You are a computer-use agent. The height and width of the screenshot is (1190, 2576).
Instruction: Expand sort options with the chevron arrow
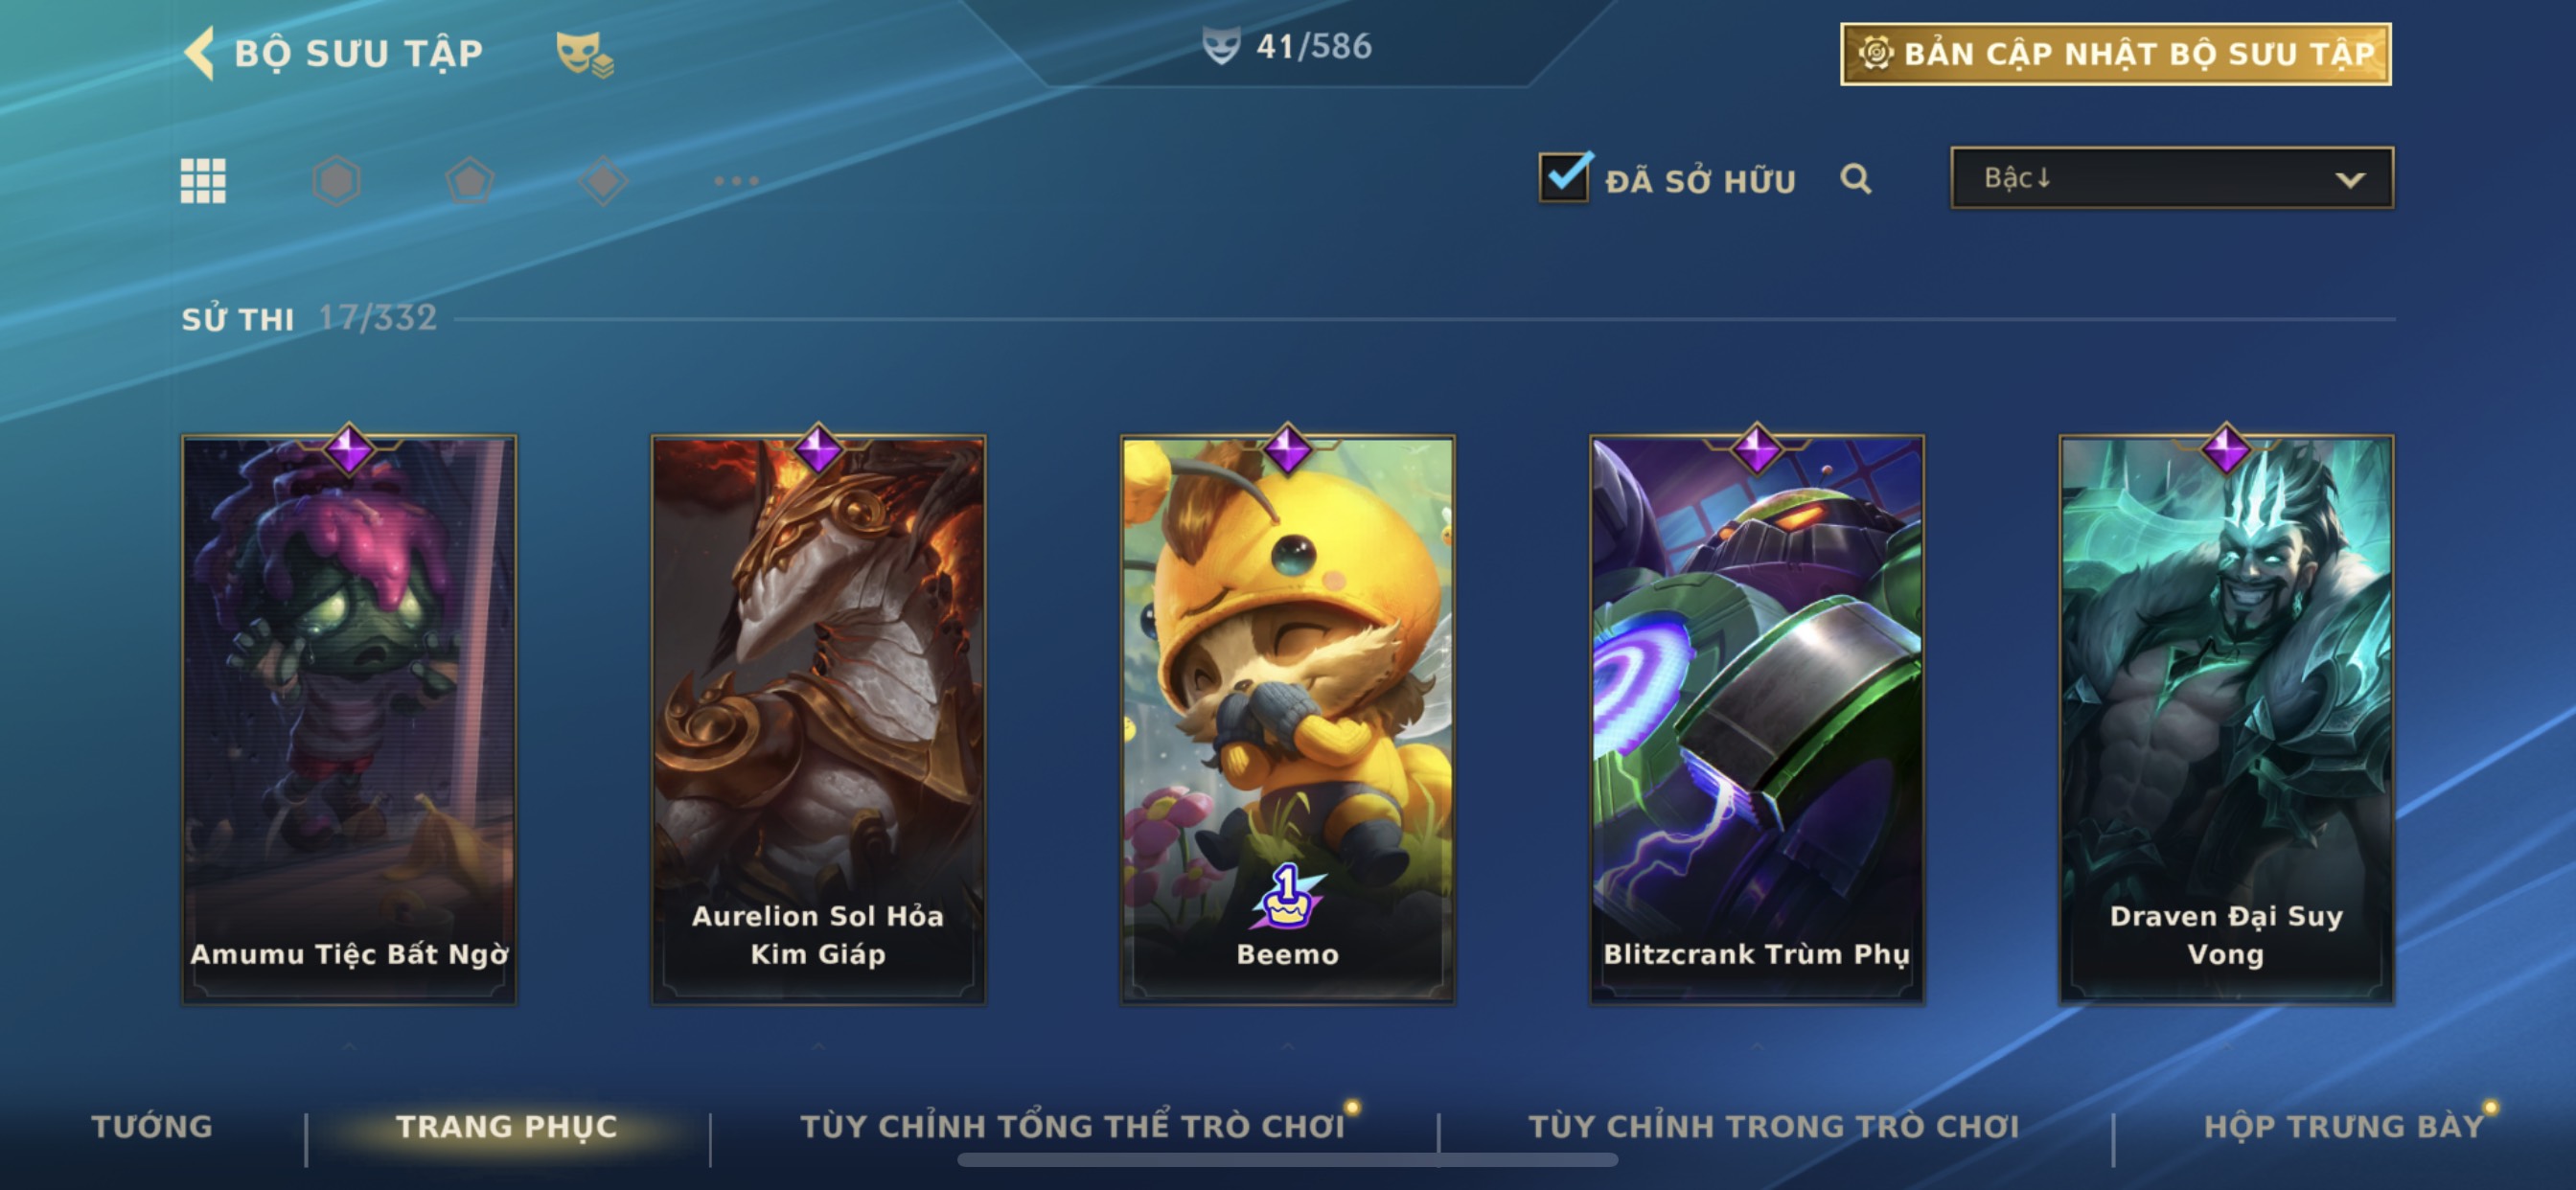2350,180
